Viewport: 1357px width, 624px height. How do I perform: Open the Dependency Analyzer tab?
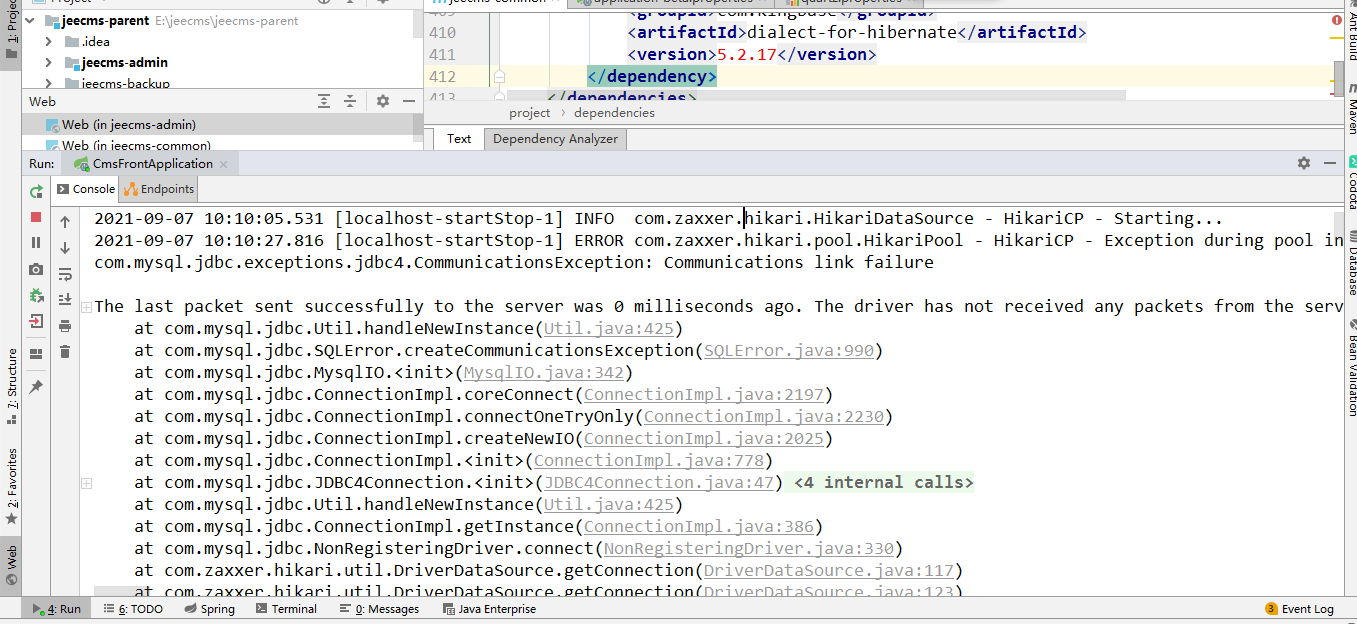click(555, 139)
